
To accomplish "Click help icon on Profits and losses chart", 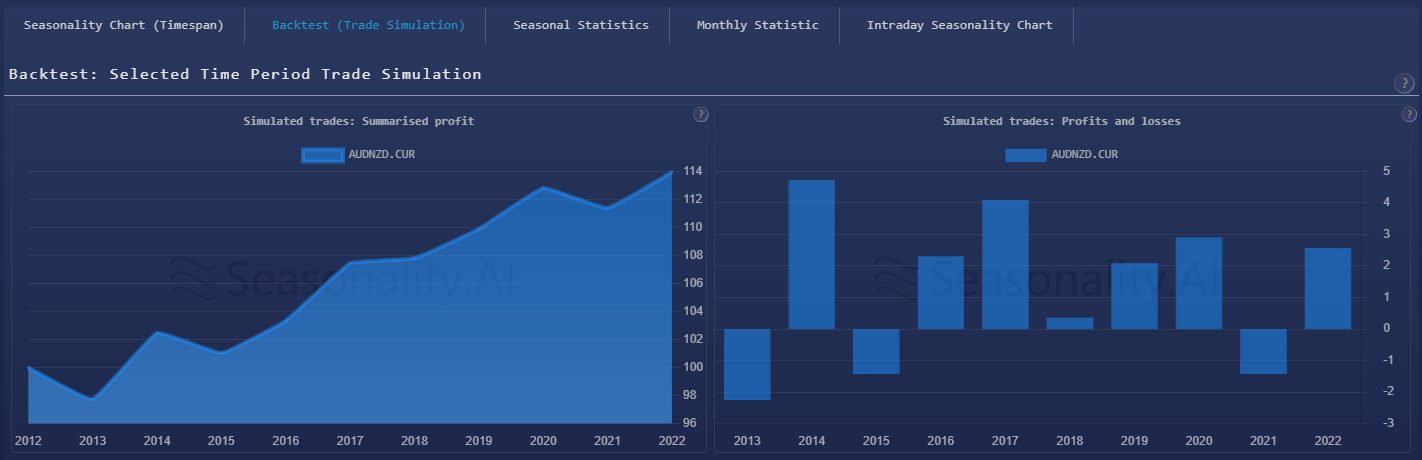I will click(x=1409, y=115).
